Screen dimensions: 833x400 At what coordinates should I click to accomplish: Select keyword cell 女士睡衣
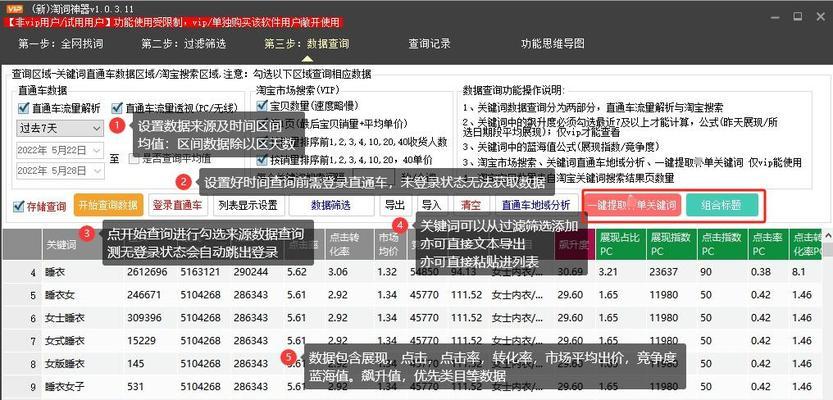tap(65, 318)
